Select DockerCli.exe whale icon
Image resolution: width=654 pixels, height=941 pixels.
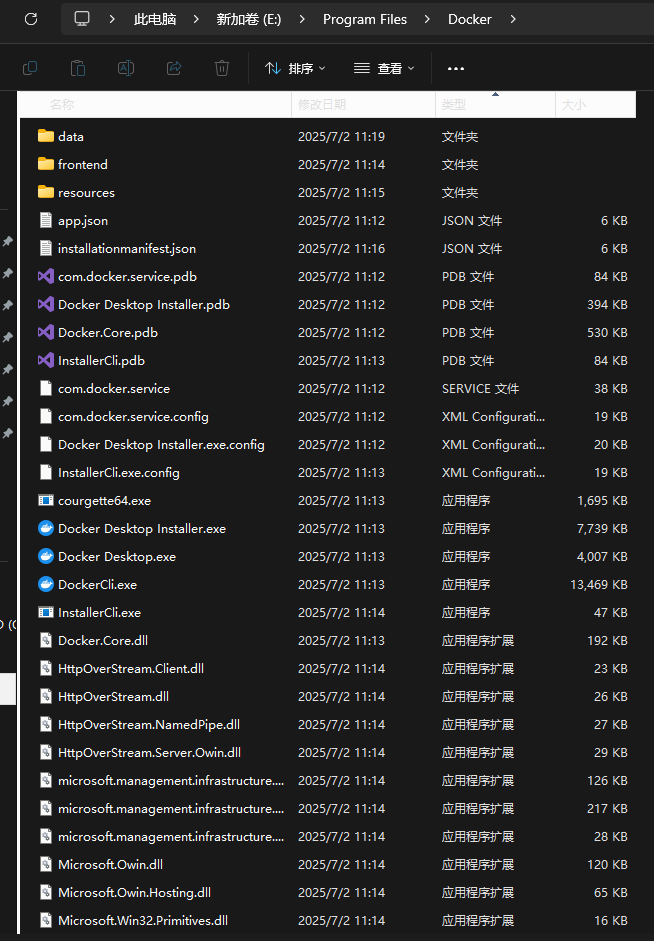(46, 584)
